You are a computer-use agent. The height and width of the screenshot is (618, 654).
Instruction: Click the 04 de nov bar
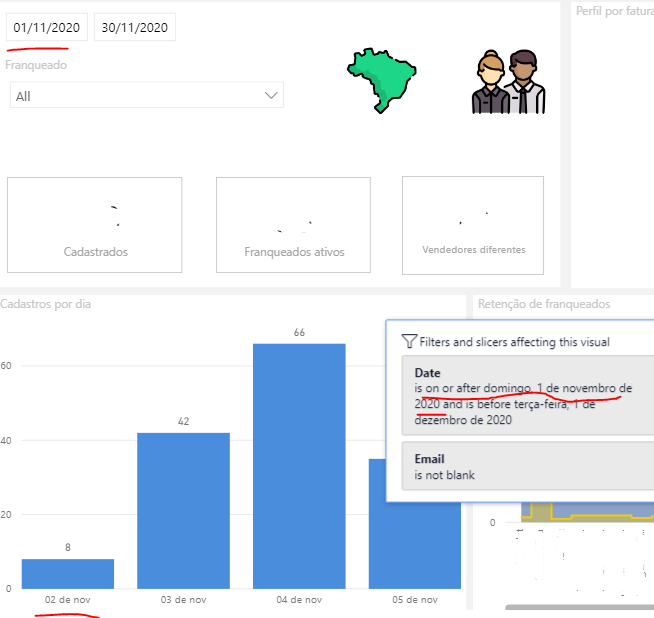click(299, 466)
